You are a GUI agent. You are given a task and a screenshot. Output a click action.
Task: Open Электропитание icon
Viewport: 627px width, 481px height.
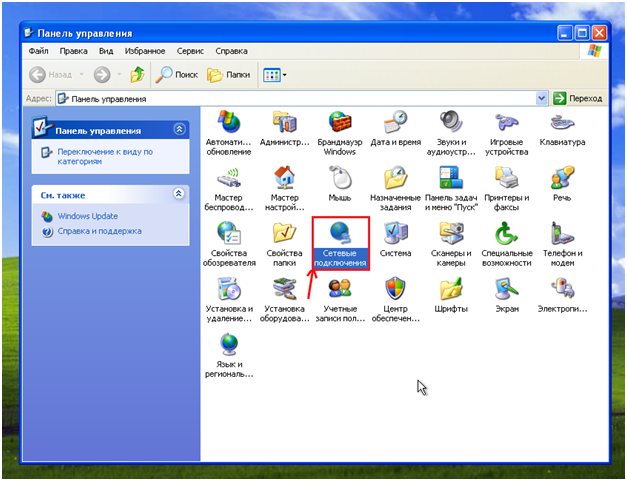pos(562,295)
